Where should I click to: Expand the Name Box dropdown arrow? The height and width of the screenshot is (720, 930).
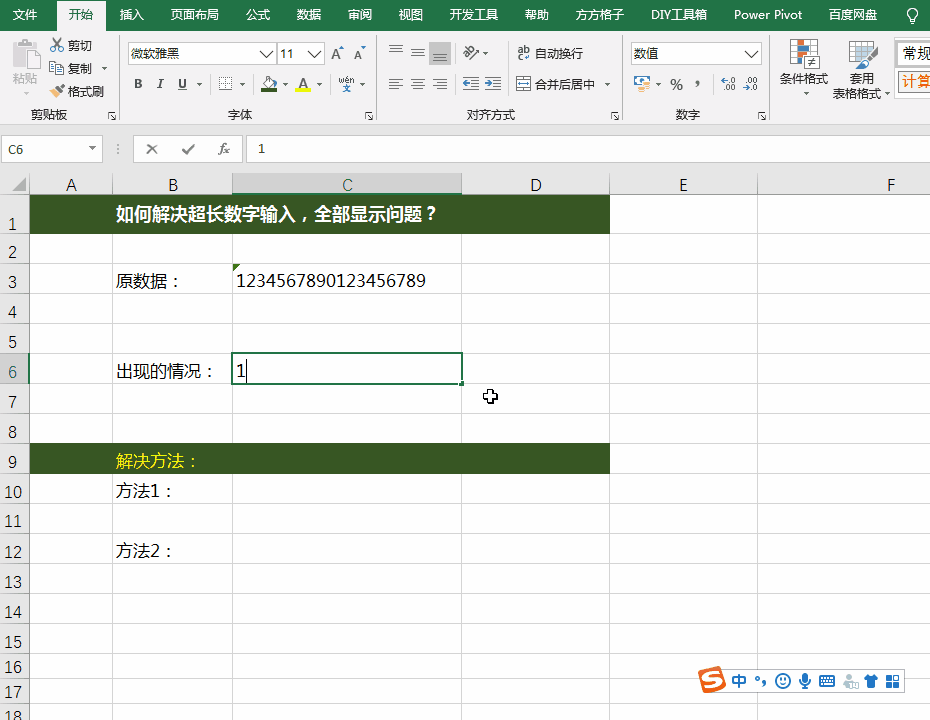[92, 148]
